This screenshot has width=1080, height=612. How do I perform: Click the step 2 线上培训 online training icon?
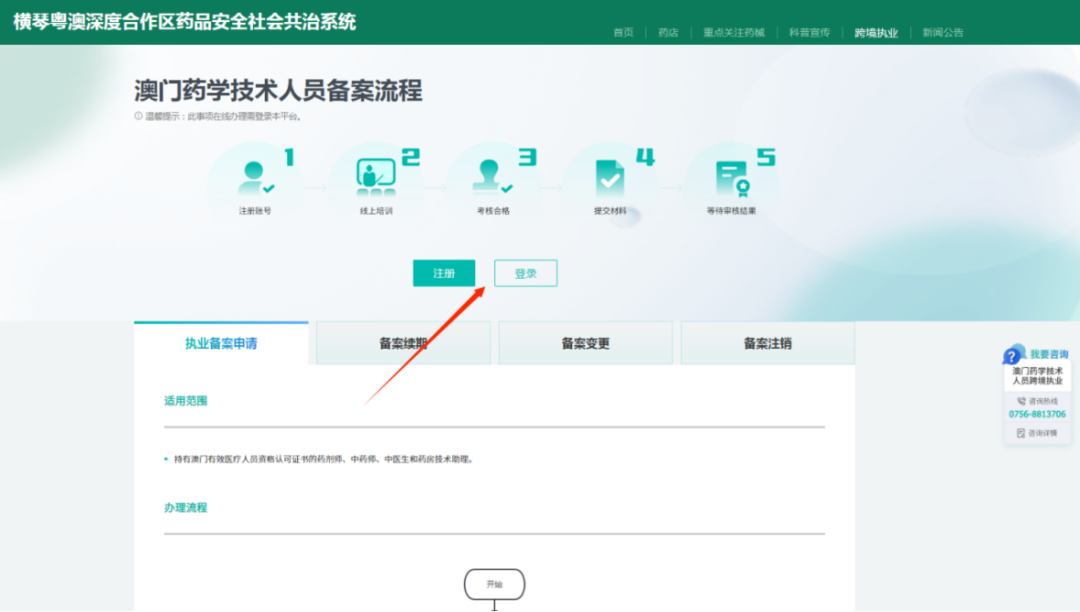pyautogui.click(x=378, y=175)
